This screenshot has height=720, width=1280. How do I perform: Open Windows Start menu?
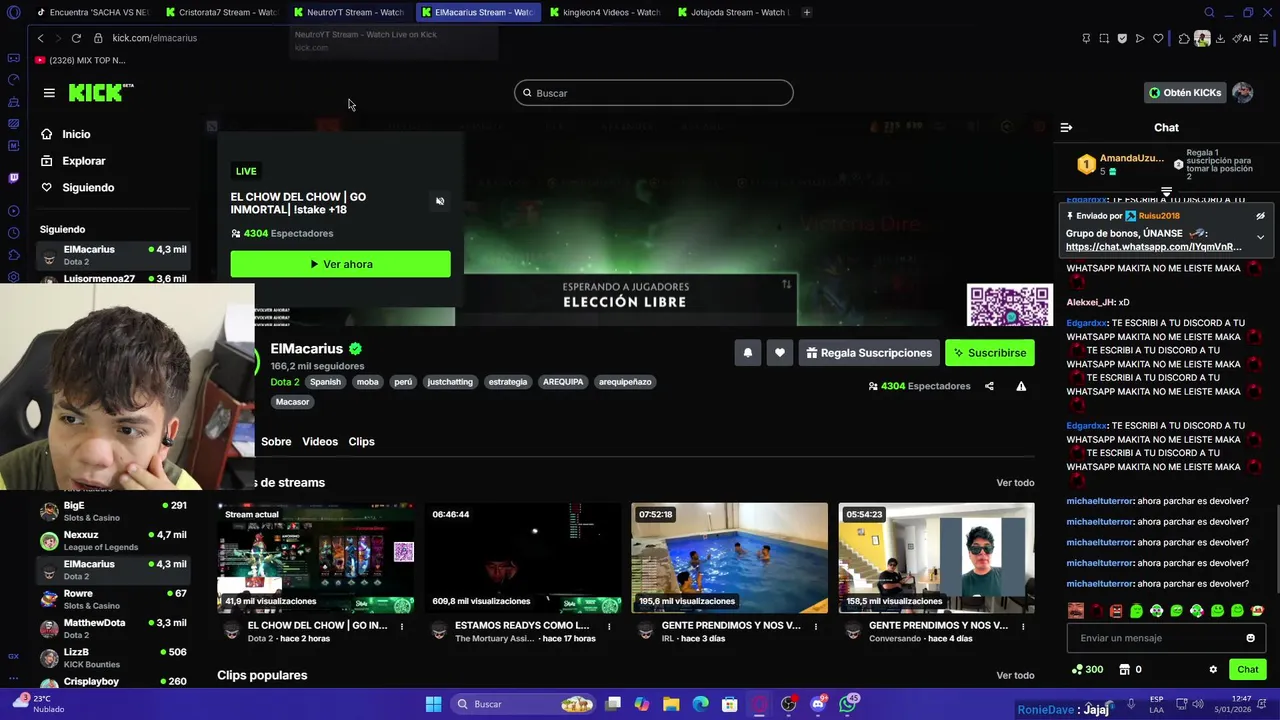click(433, 704)
